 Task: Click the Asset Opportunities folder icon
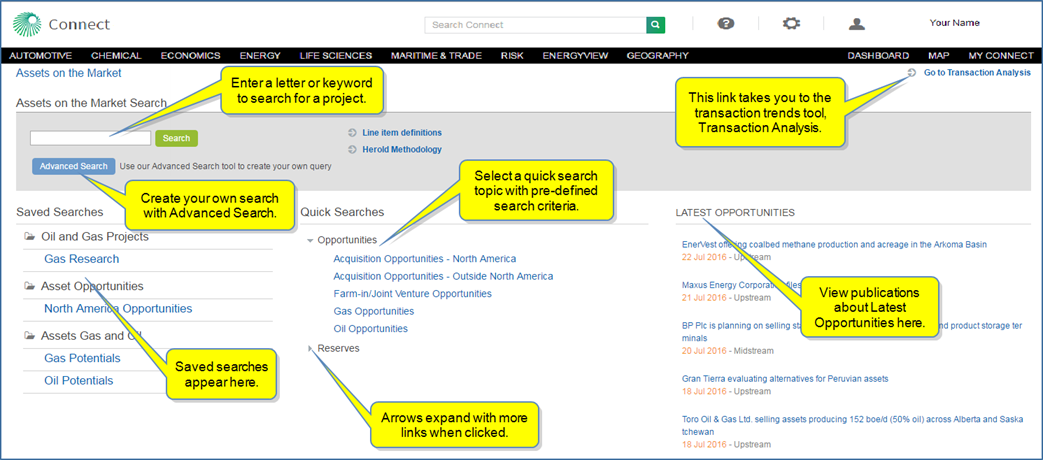(x=29, y=286)
